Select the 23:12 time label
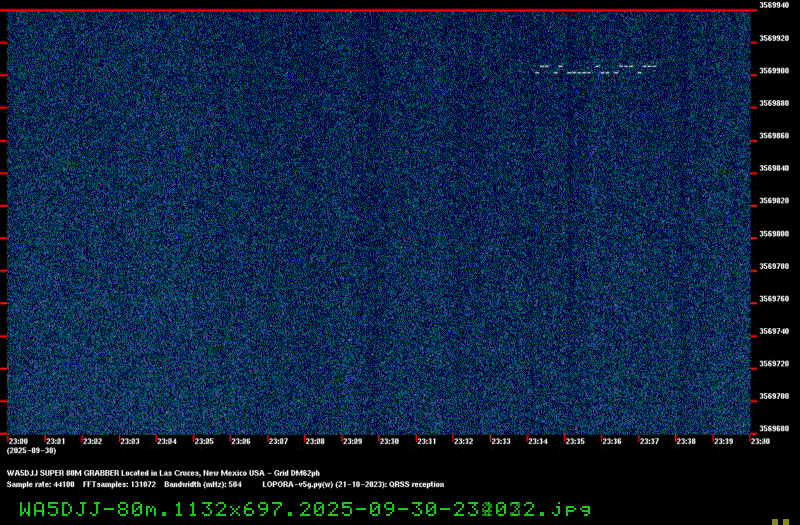800x525 pixels. coord(463,441)
